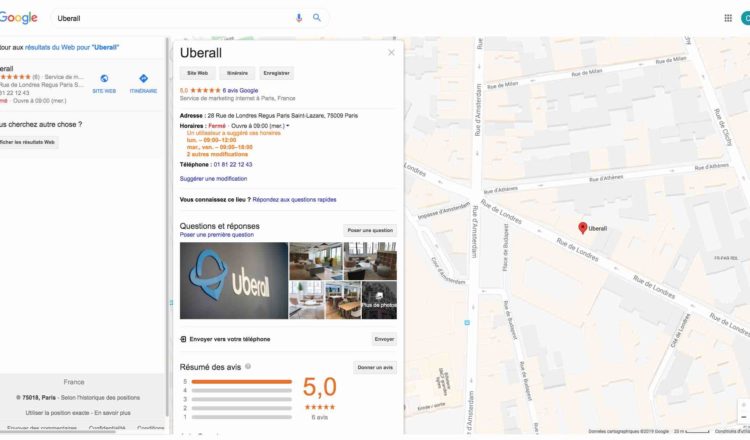Click the 2 autres modifications link
Image resolution: width=750 pixels, height=440 pixels.
click(x=217, y=154)
